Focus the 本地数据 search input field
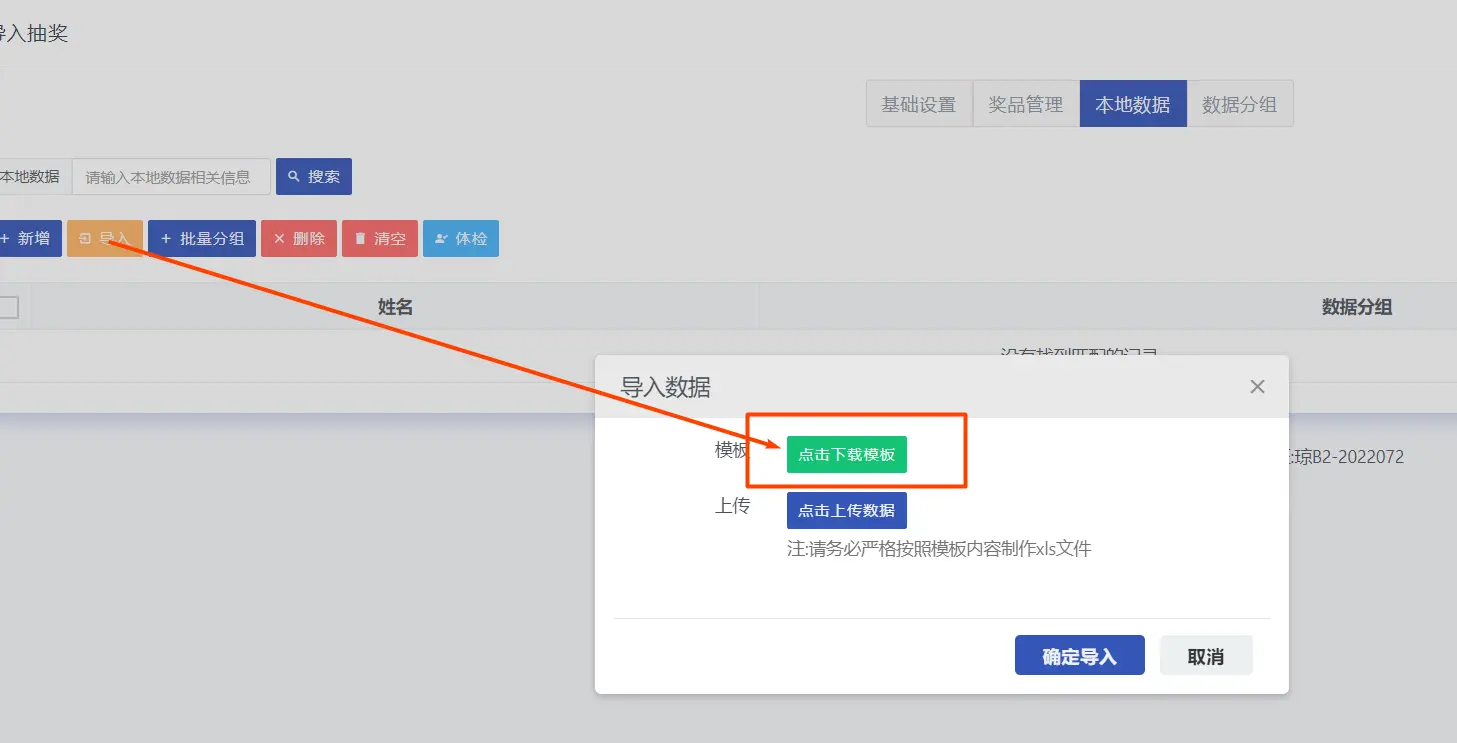 [171, 177]
